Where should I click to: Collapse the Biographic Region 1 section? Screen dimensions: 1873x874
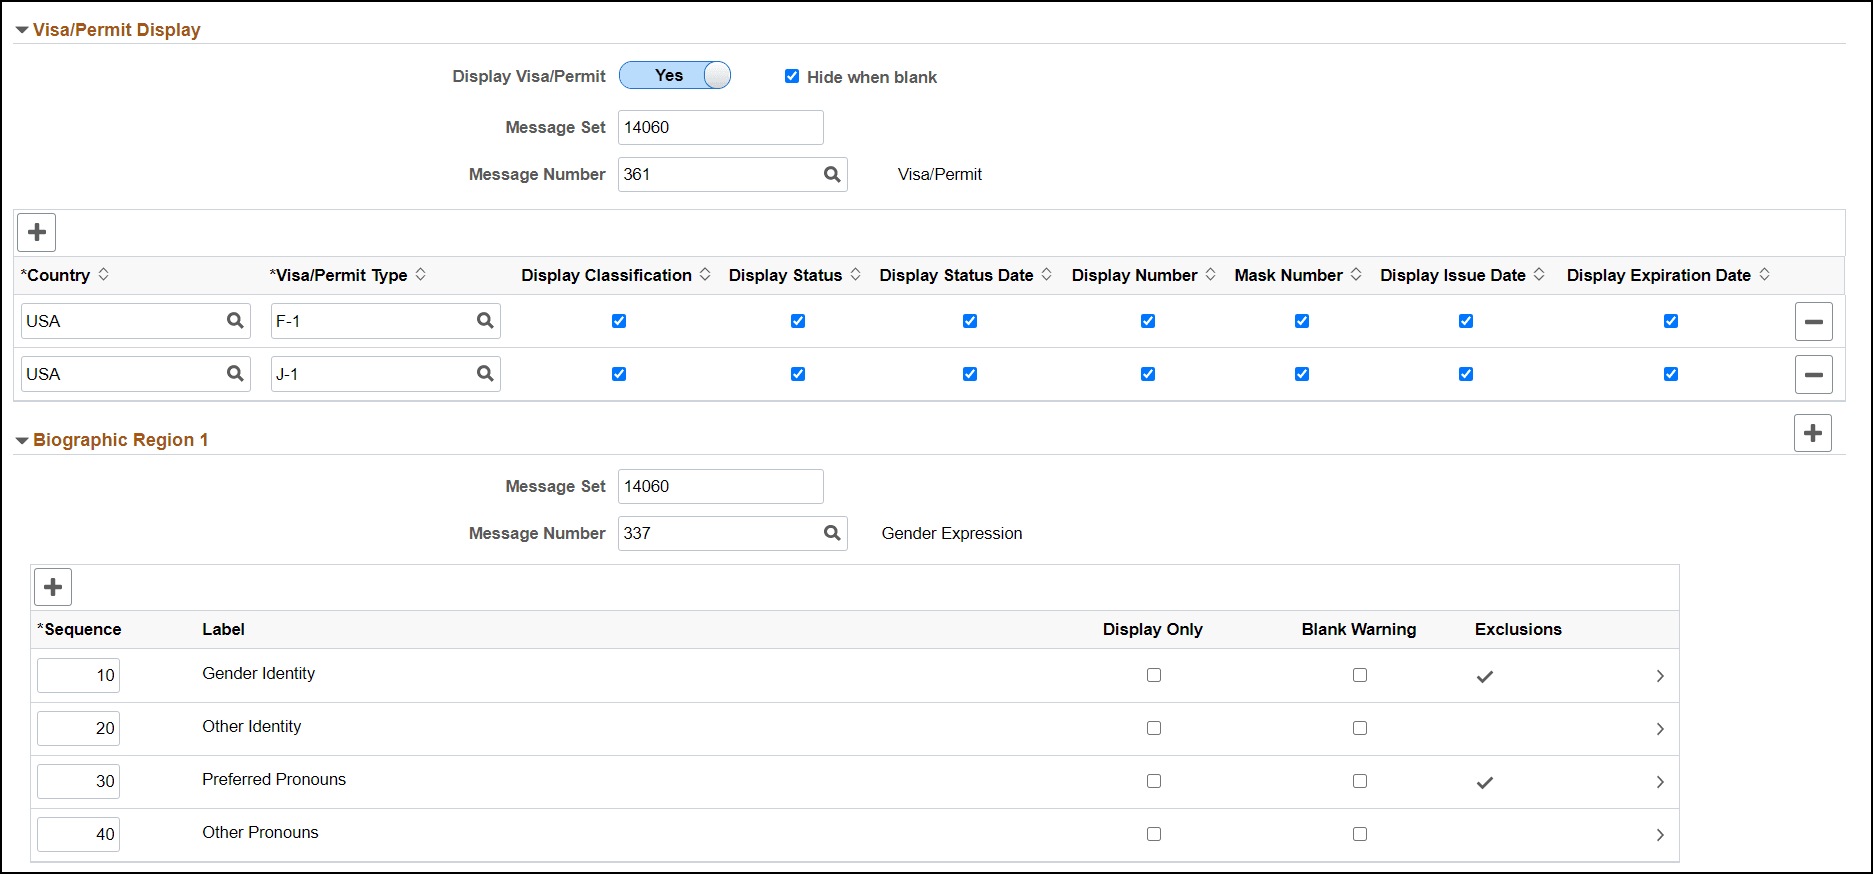22,441
